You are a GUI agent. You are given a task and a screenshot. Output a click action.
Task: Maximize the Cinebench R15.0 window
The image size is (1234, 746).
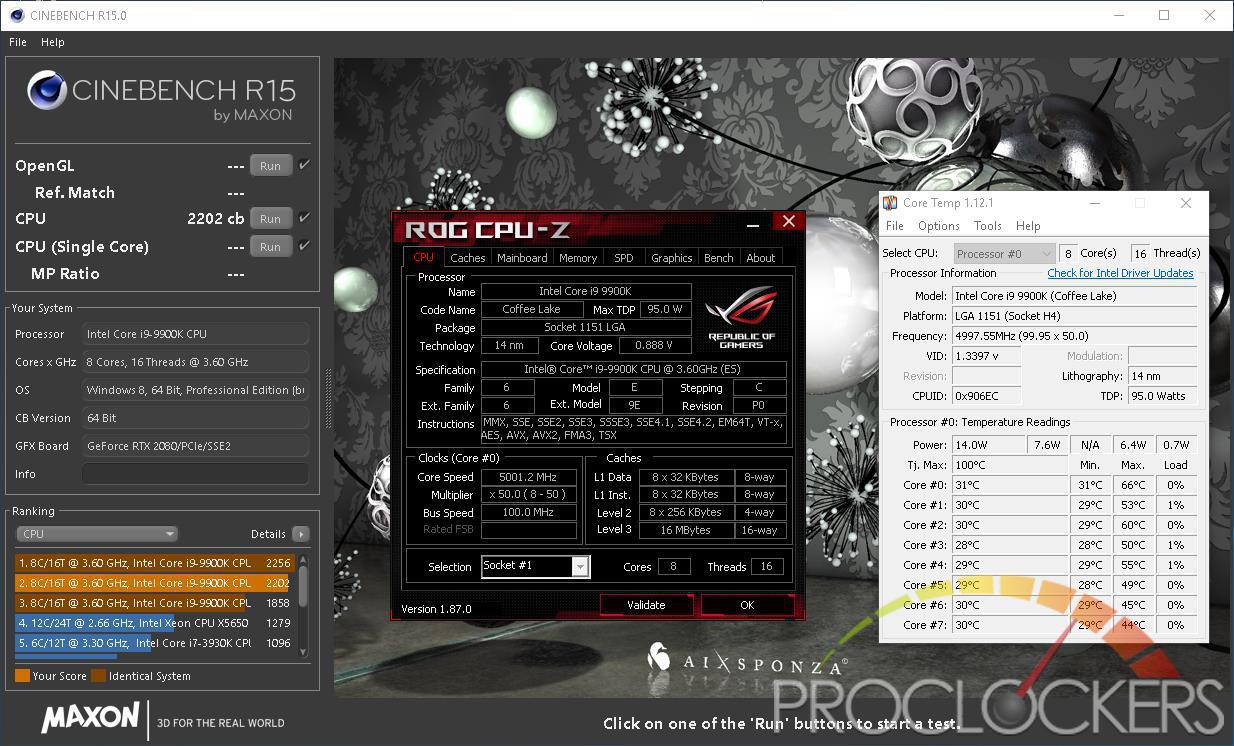pos(1164,15)
